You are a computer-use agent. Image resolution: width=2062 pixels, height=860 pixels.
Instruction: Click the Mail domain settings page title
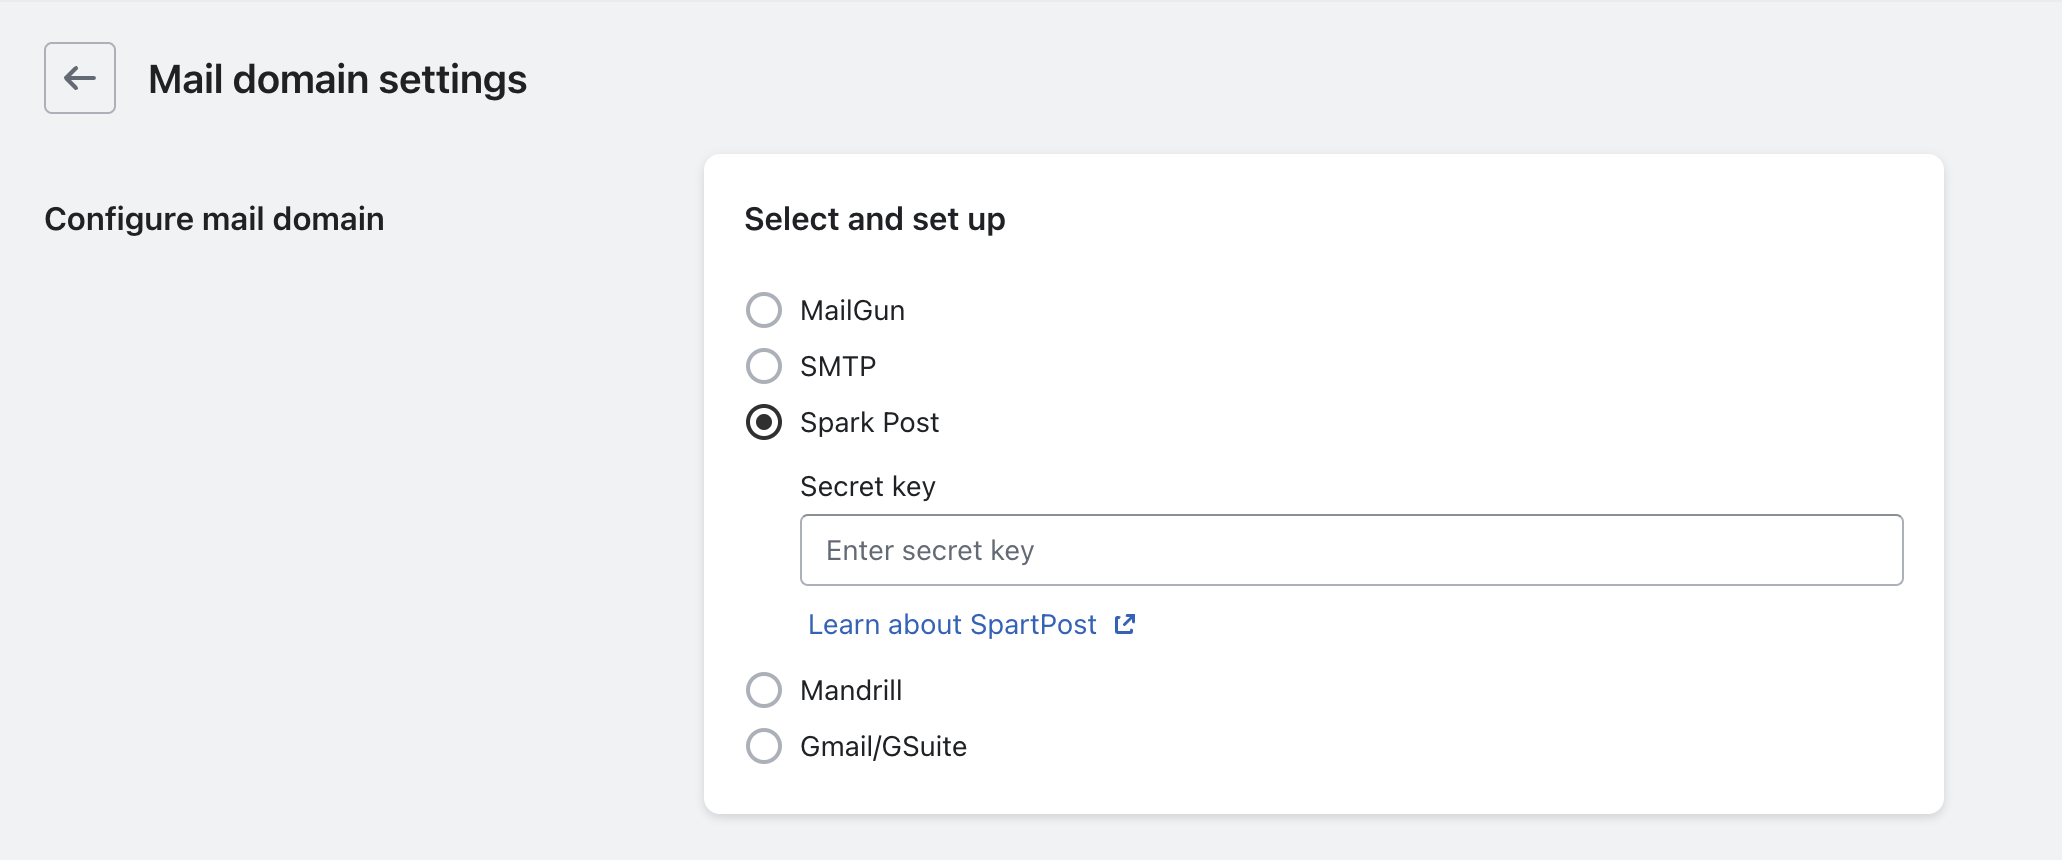coord(337,79)
